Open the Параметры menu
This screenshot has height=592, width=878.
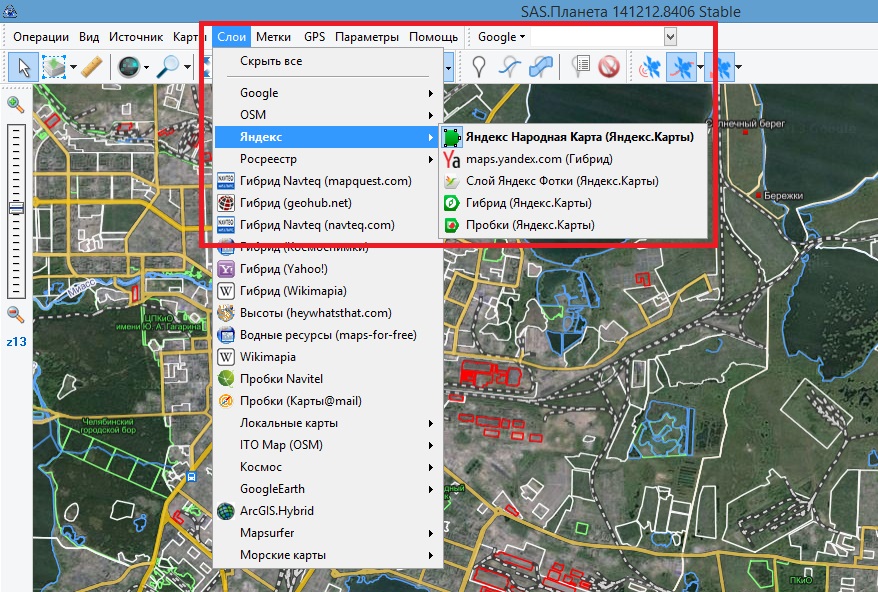point(367,37)
